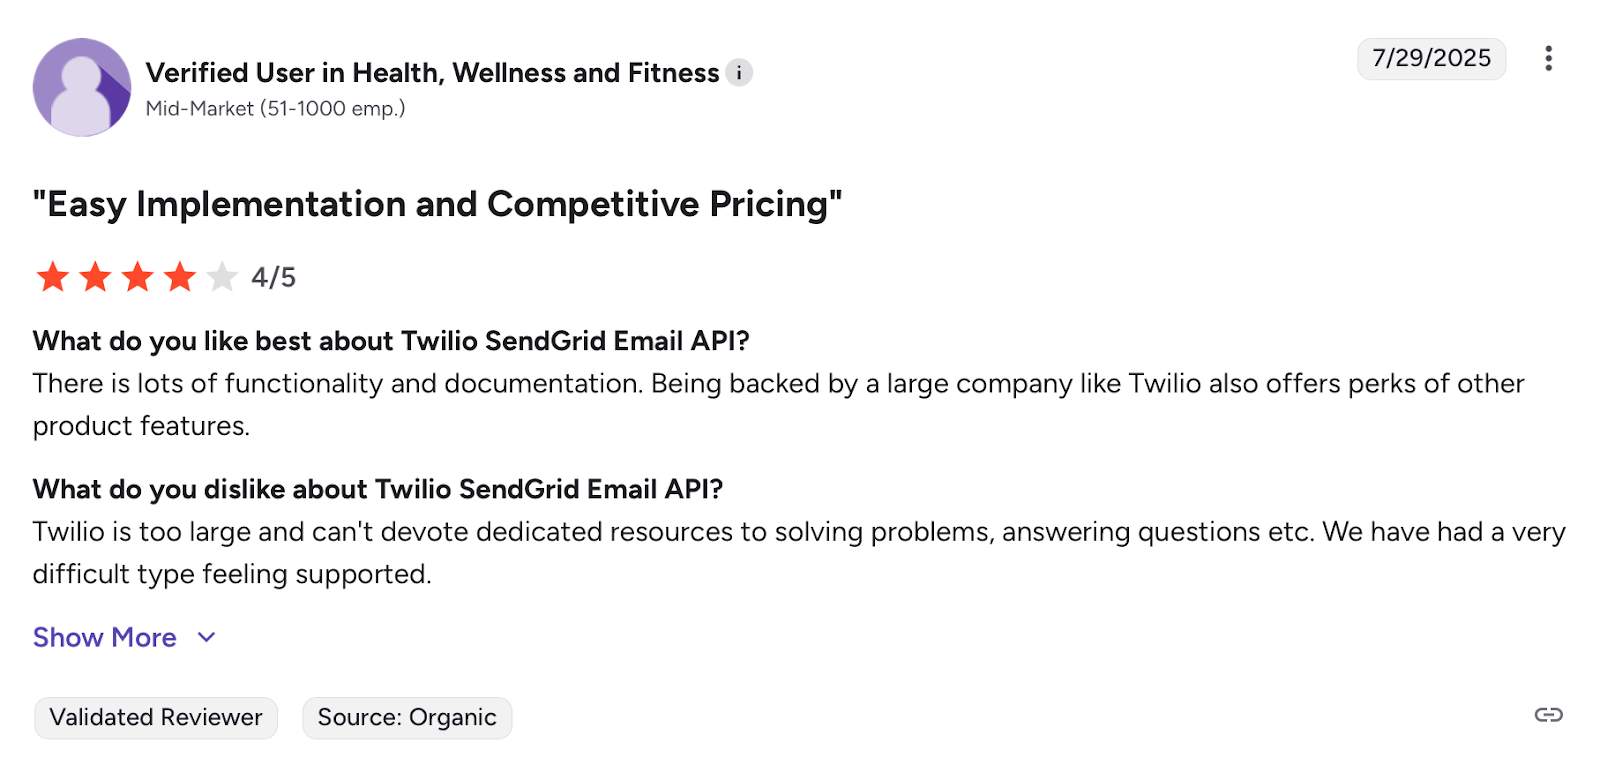Click the Verified User in Health, Wellness name

click(x=432, y=73)
